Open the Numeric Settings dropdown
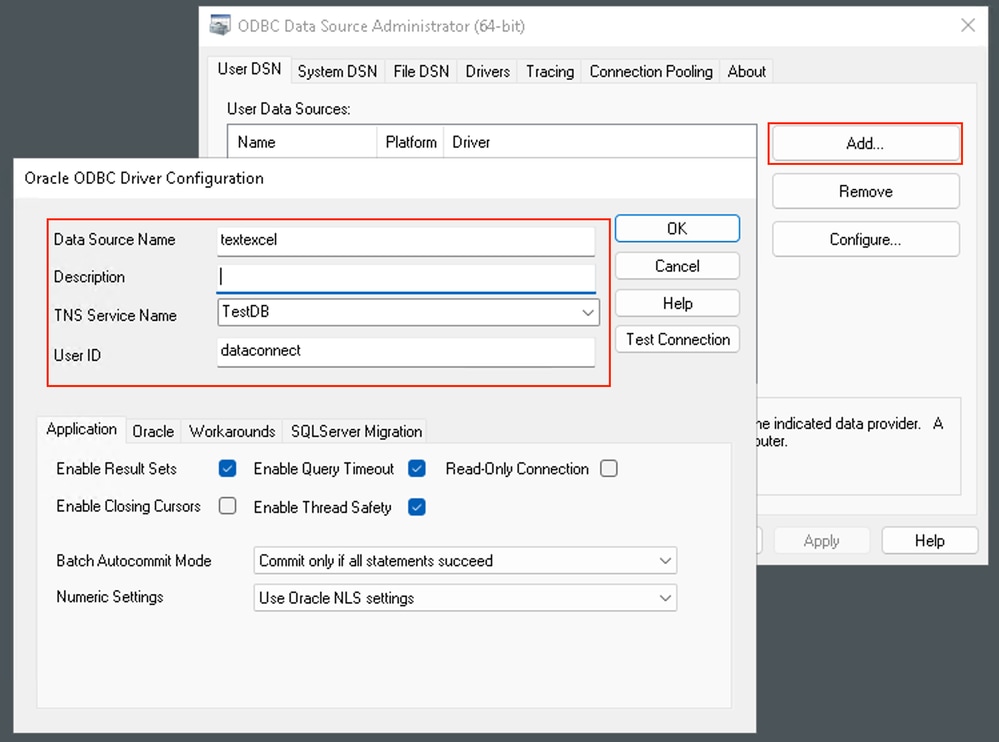The width and height of the screenshot is (999, 742). click(465, 598)
